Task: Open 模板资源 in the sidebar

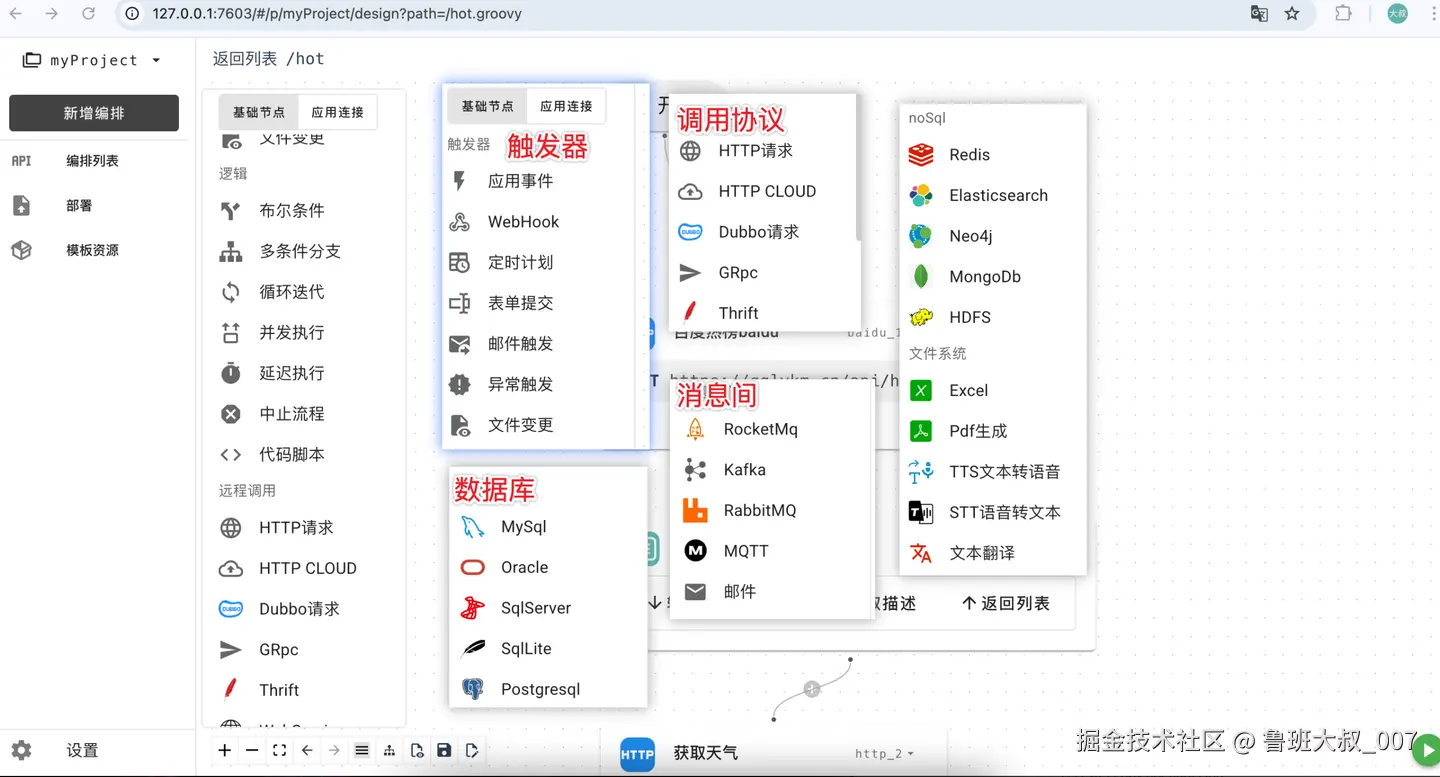Action: click(x=94, y=250)
